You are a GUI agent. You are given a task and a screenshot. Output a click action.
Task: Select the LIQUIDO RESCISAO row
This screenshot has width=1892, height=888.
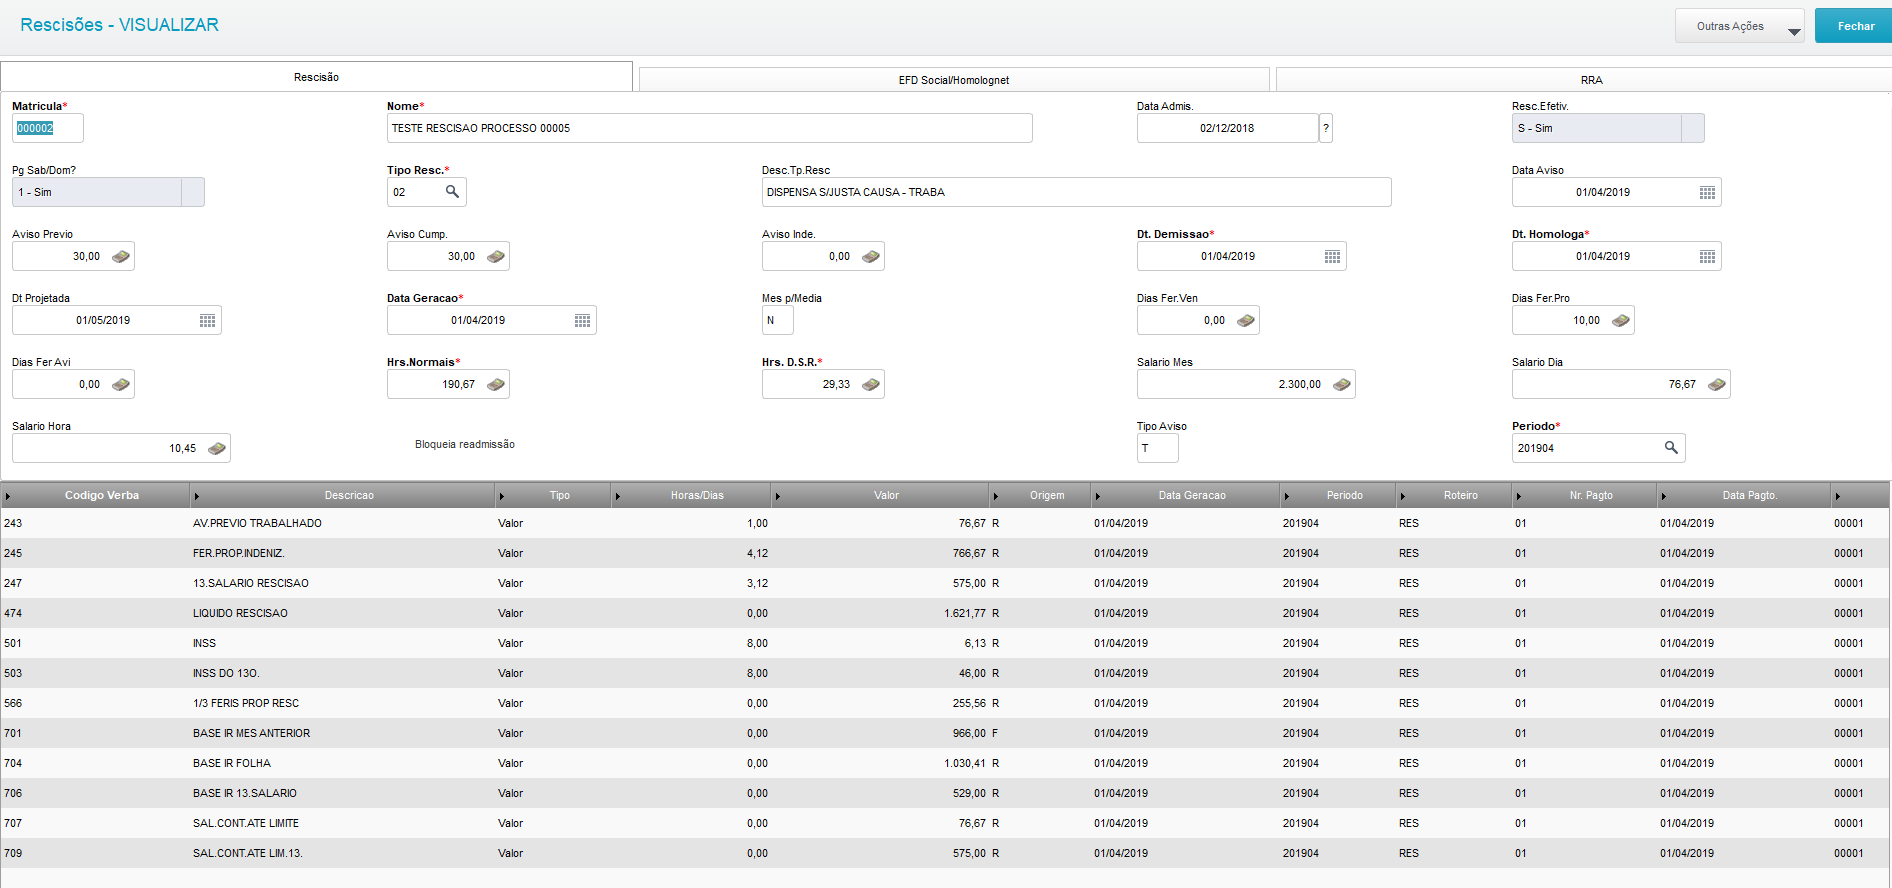click(x=945, y=613)
